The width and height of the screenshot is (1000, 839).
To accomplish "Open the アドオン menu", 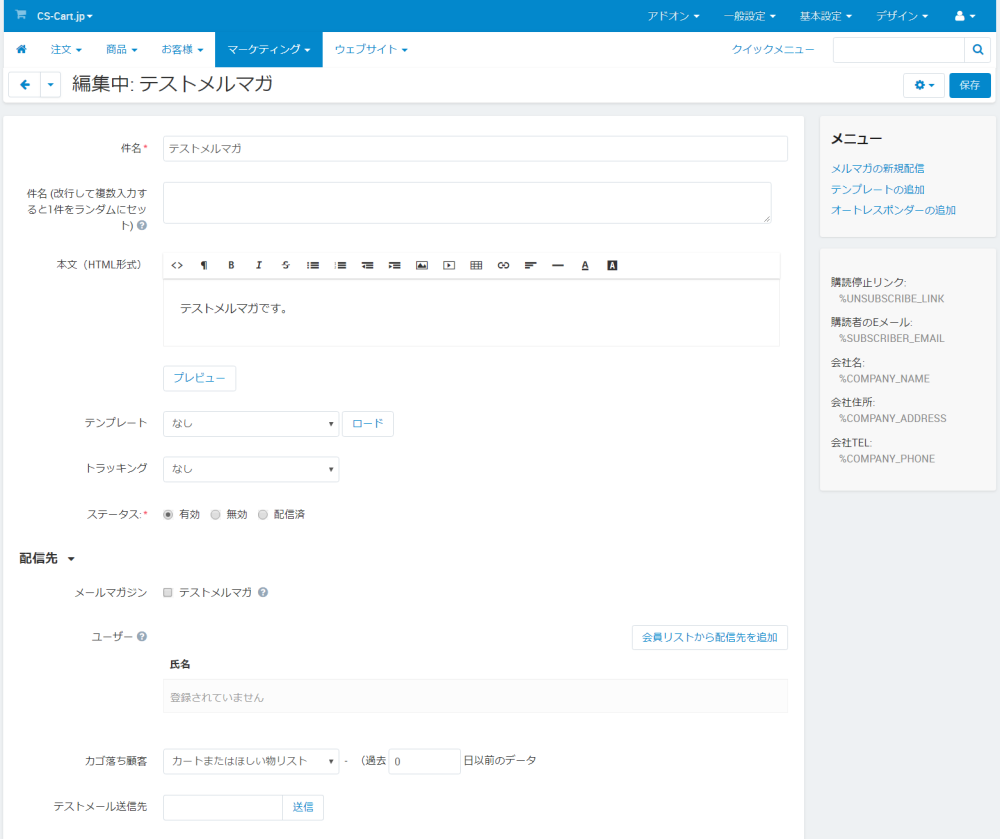I will [673, 16].
